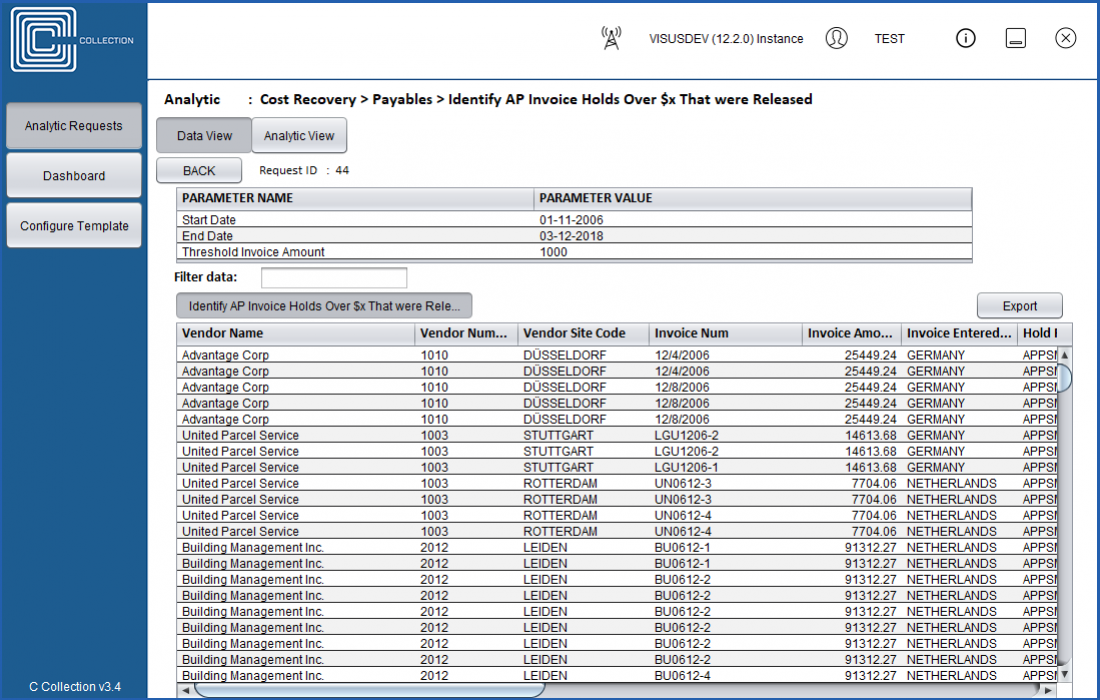This screenshot has height=700, width=1100.
Task: Click the vertical scrollbar down arrow
Action: tap(1064, 674)
